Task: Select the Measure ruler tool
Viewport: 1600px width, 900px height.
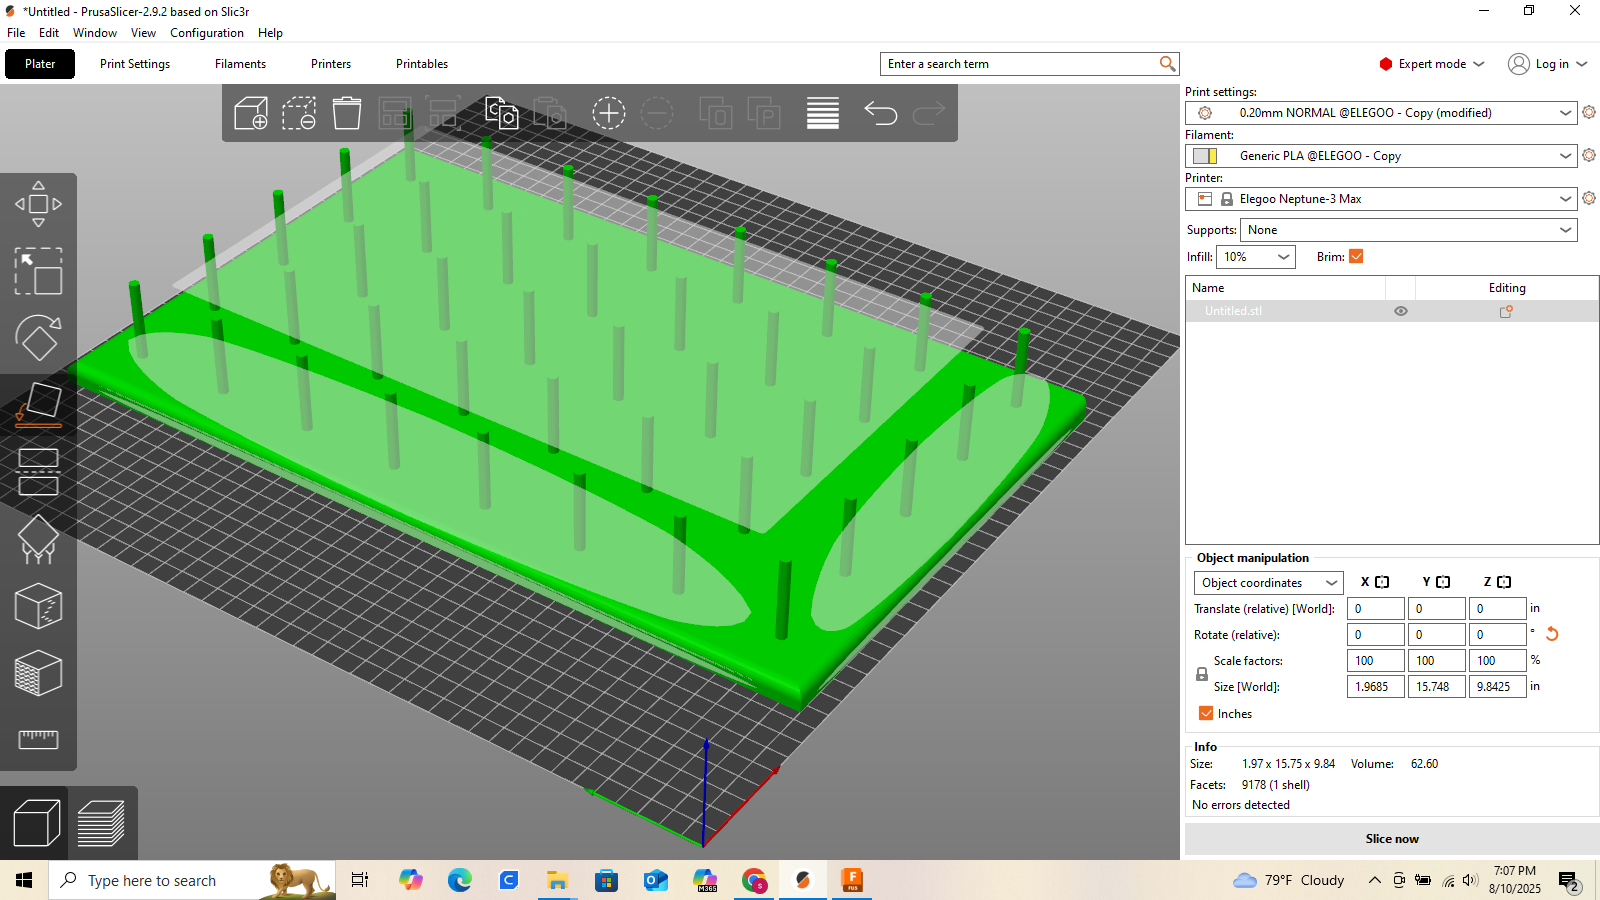Action: pos(38,740)
